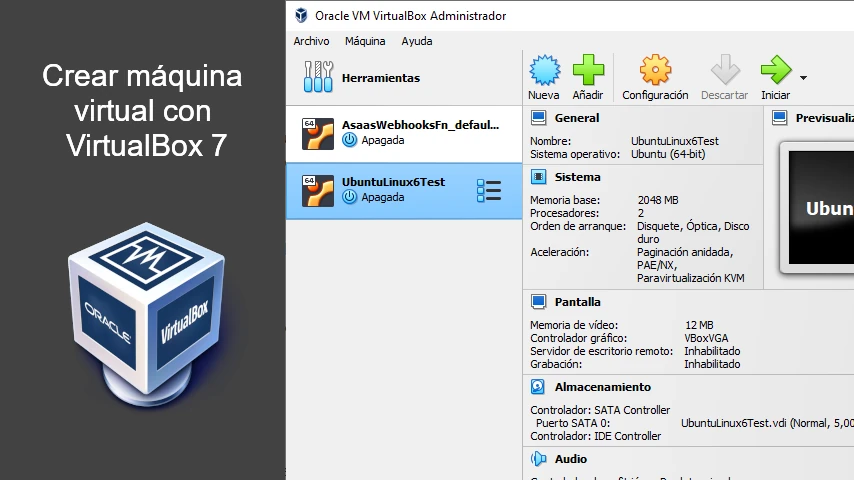Click the Añadir green plus icon
The height and width of the screenshot is (480, 854).
588,70
